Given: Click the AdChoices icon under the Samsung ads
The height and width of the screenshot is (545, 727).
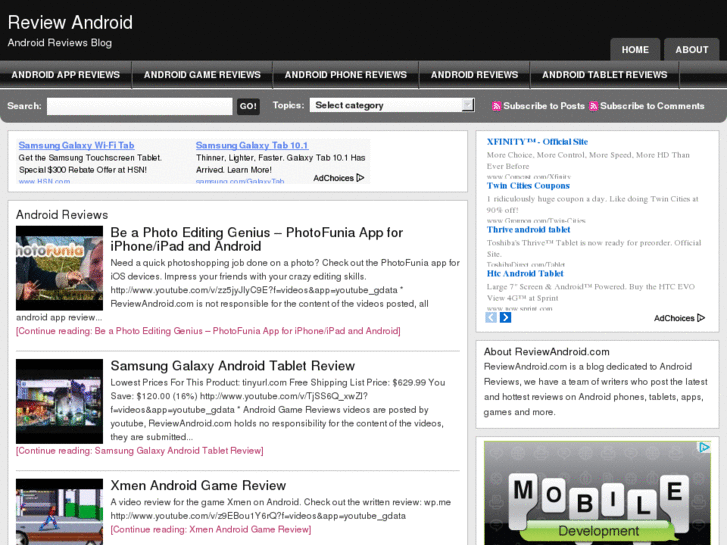Looking at the screenshot, I should (x=360, y=178).
